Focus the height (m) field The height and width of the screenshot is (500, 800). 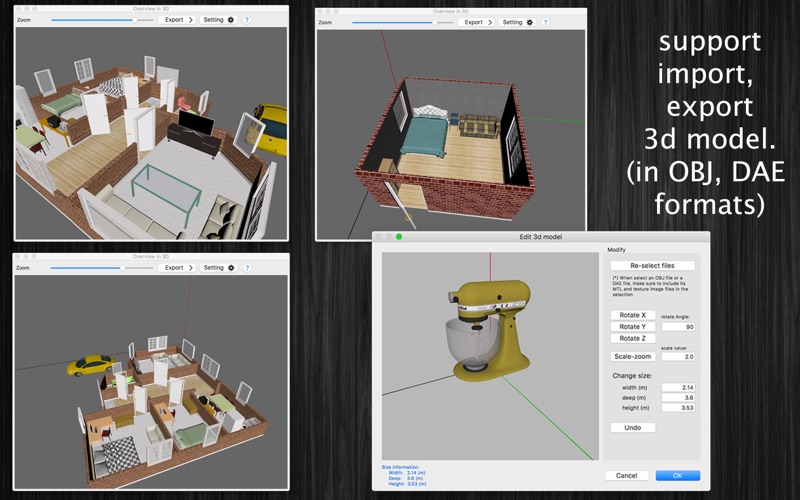click(x=678, y=408)
